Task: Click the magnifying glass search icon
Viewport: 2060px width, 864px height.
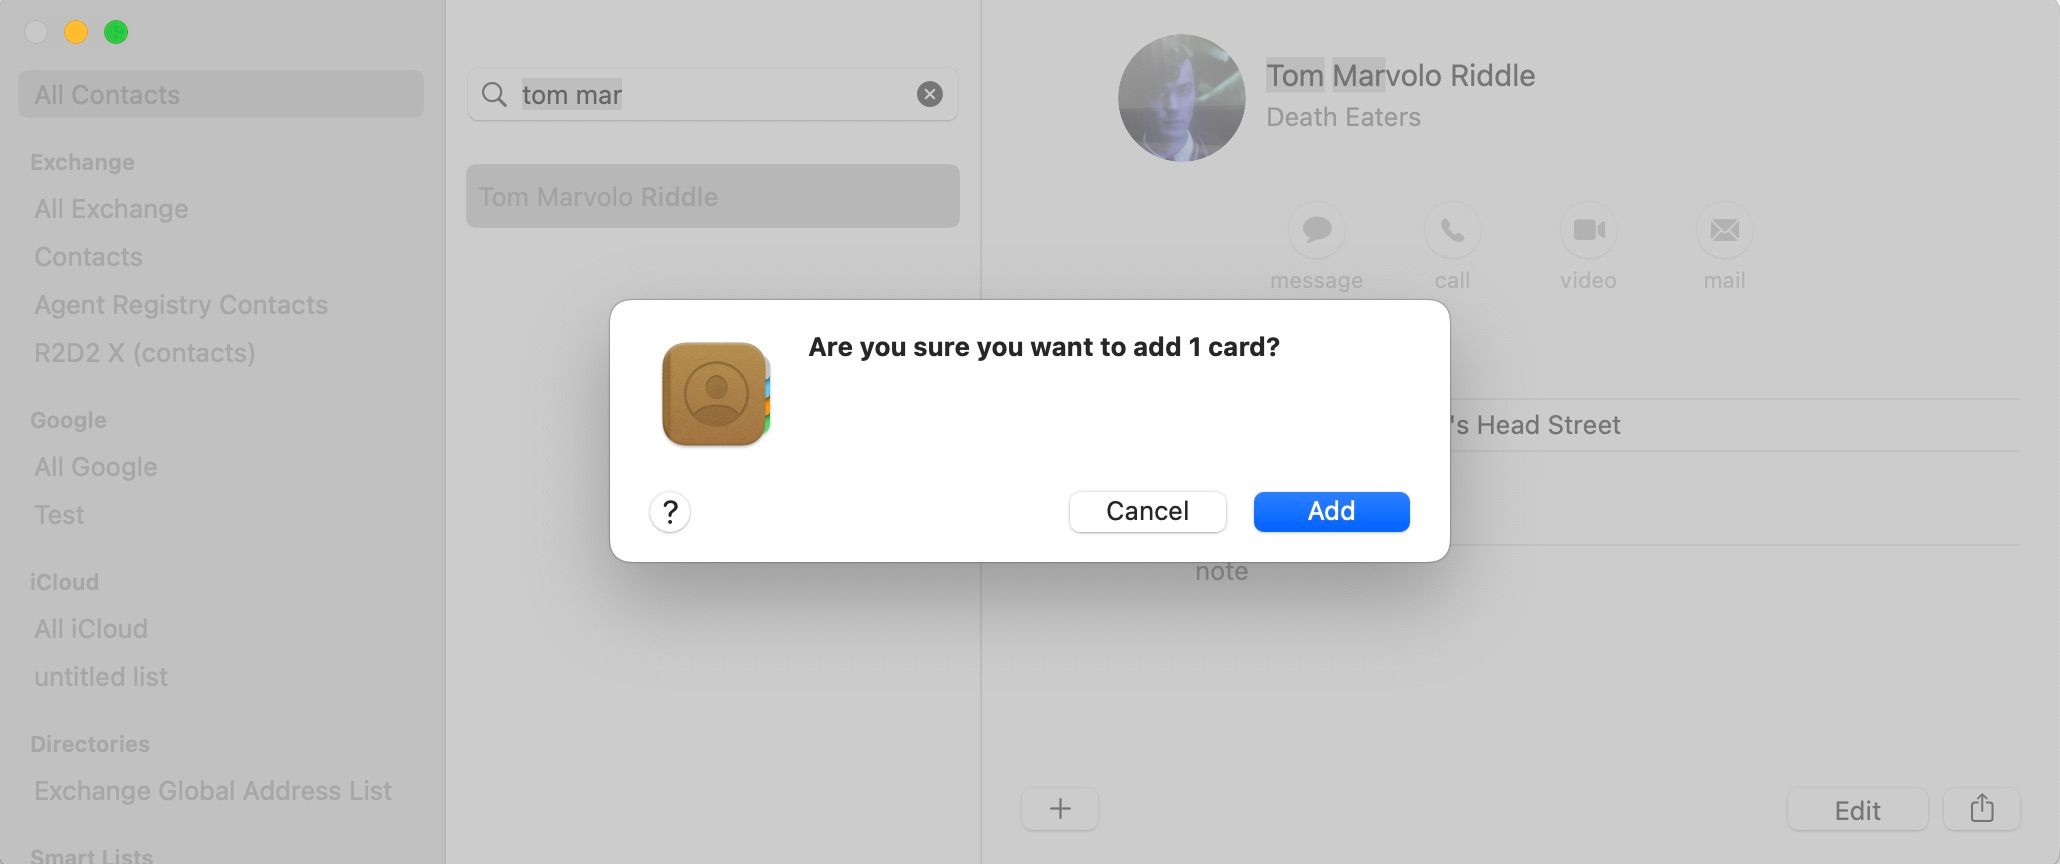Action: click(494, 94)
